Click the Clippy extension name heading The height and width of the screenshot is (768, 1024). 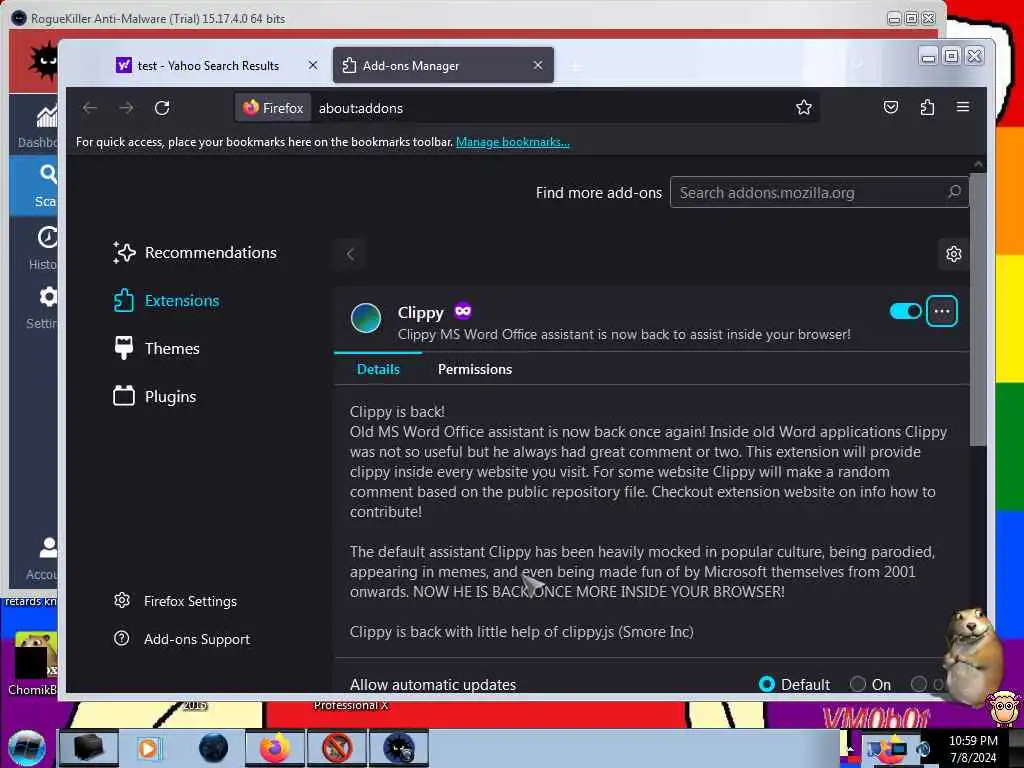[x=421, y=312]
